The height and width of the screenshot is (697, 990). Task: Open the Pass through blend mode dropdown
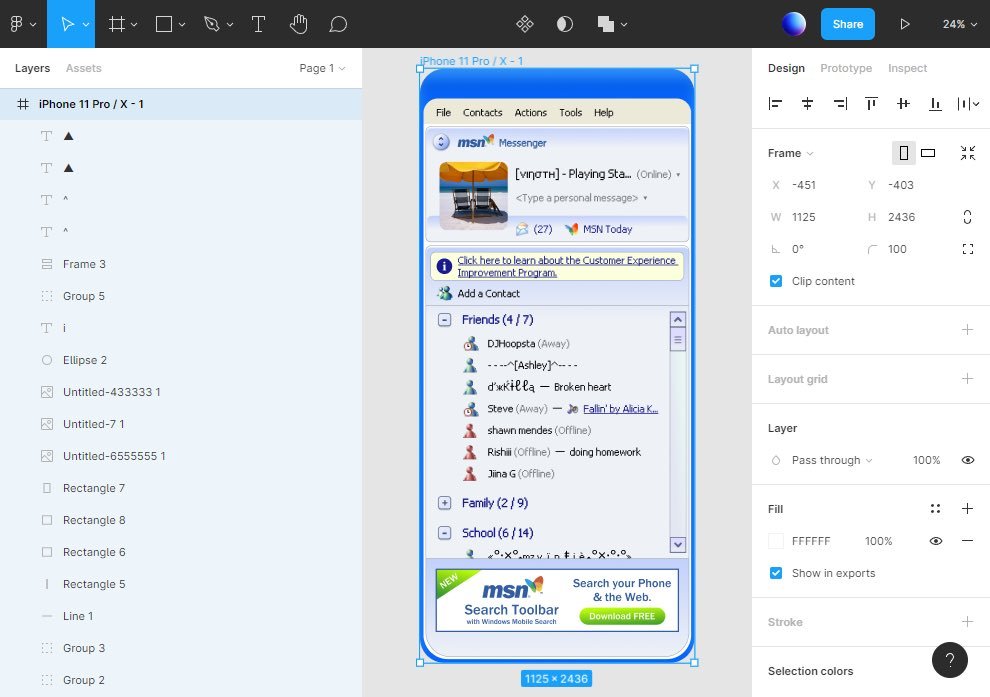pyautogui.click(x=831, y=460)
